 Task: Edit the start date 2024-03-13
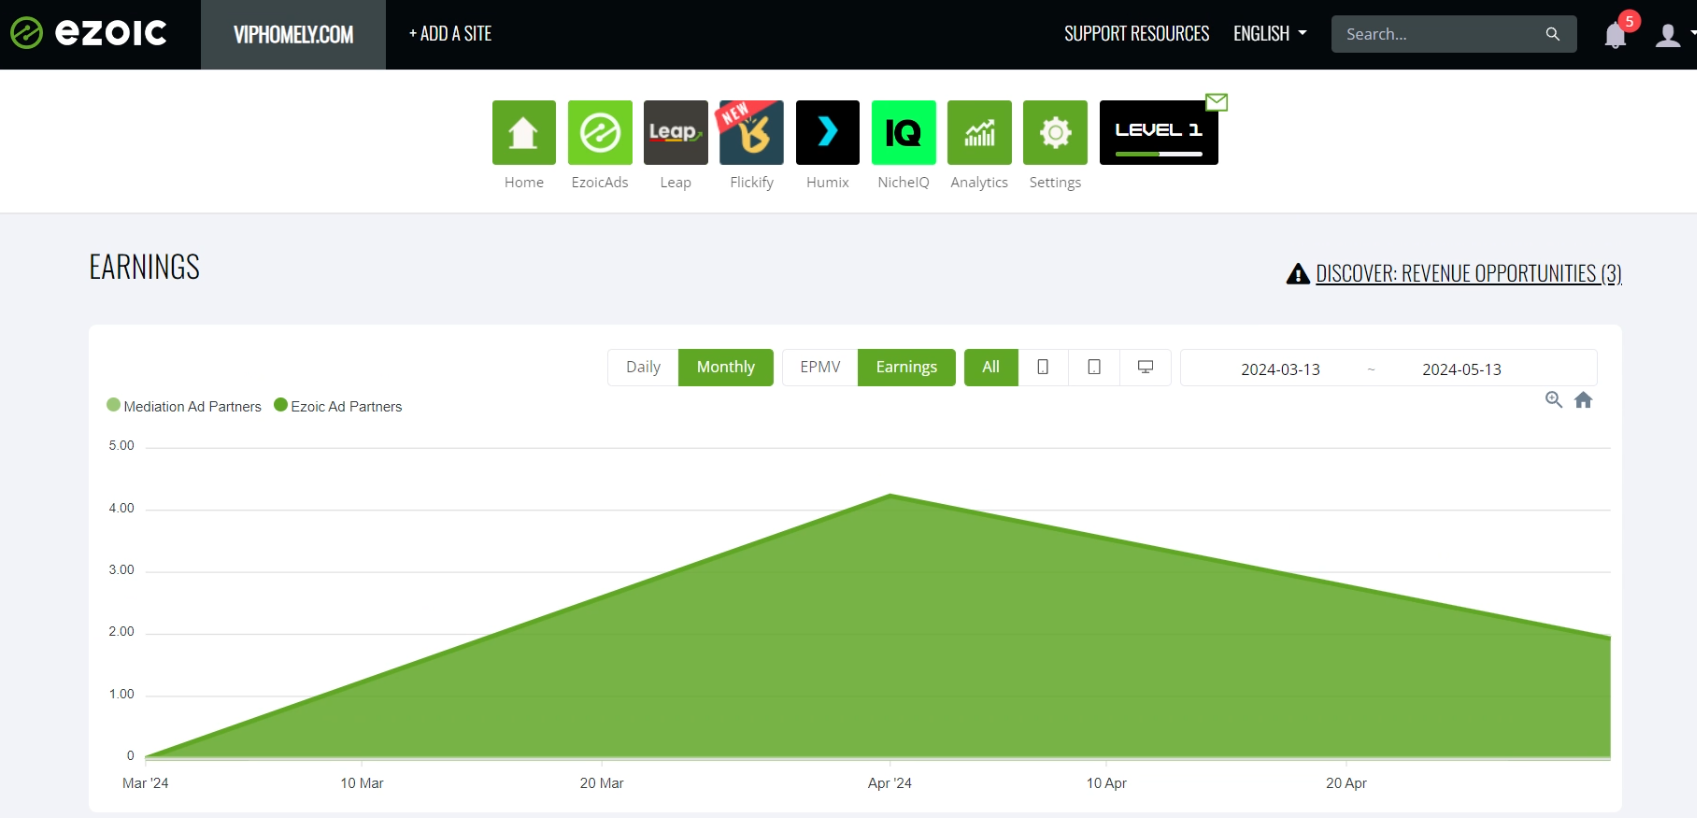click(x=1280, y=369)
